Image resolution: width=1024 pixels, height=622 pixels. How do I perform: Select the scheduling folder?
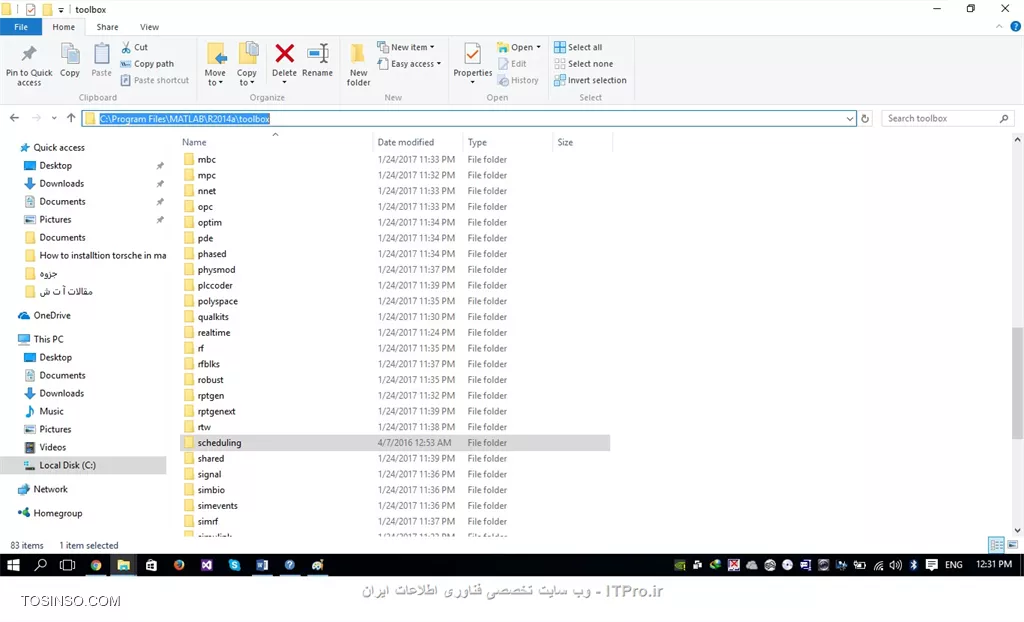(394, 442)
